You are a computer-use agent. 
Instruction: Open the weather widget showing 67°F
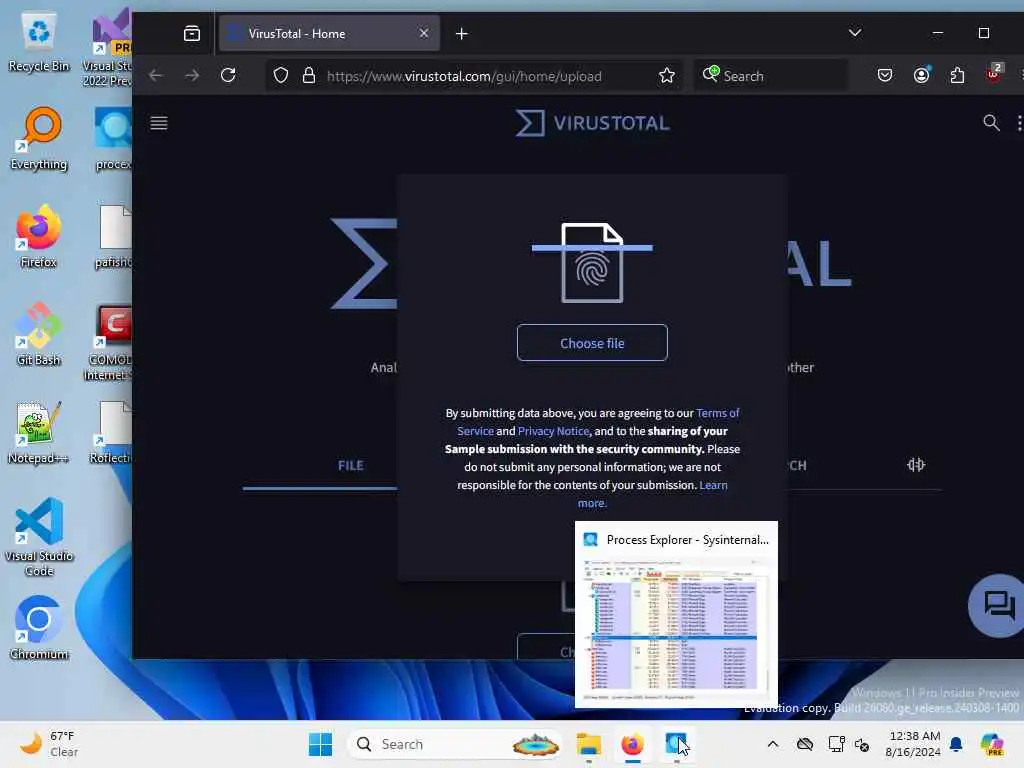[49, 744]
